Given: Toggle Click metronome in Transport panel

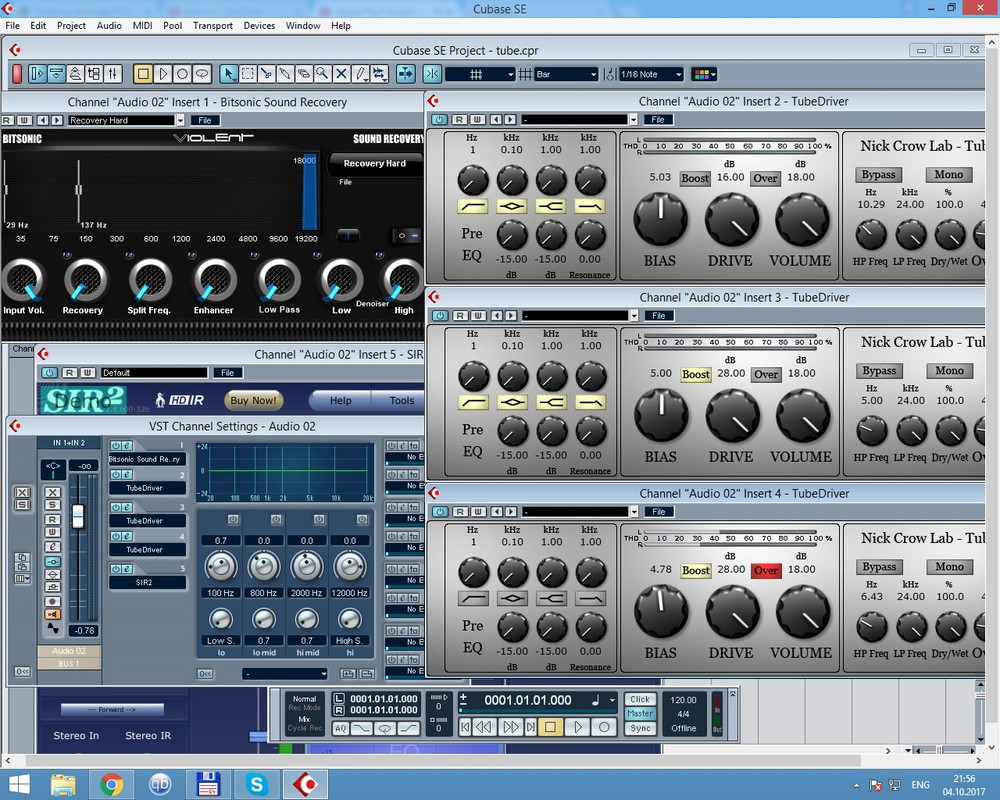Looking at the screenshot, I should (640, 699).
